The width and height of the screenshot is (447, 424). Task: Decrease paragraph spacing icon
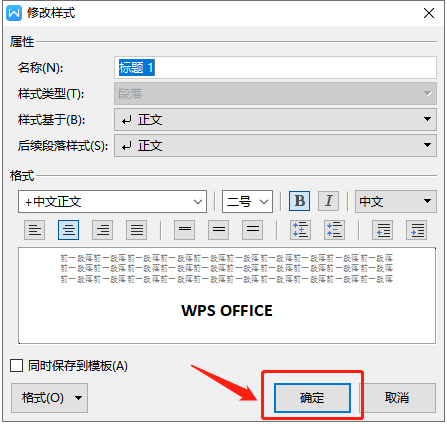click(x=334, y=230)
